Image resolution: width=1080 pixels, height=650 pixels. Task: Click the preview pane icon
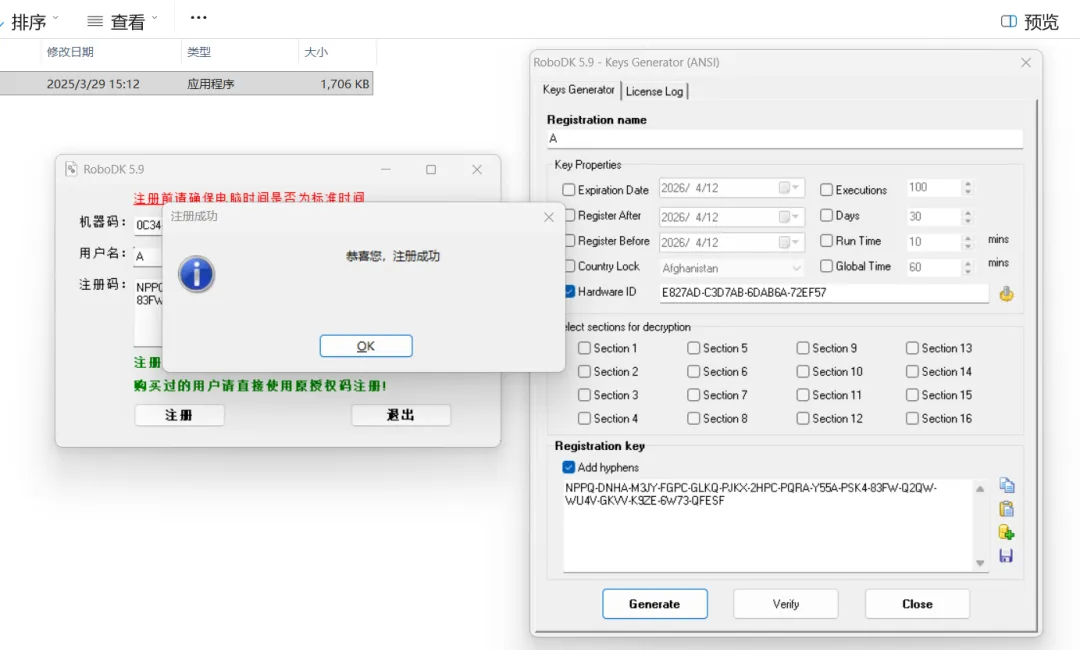pos(1008,21)
